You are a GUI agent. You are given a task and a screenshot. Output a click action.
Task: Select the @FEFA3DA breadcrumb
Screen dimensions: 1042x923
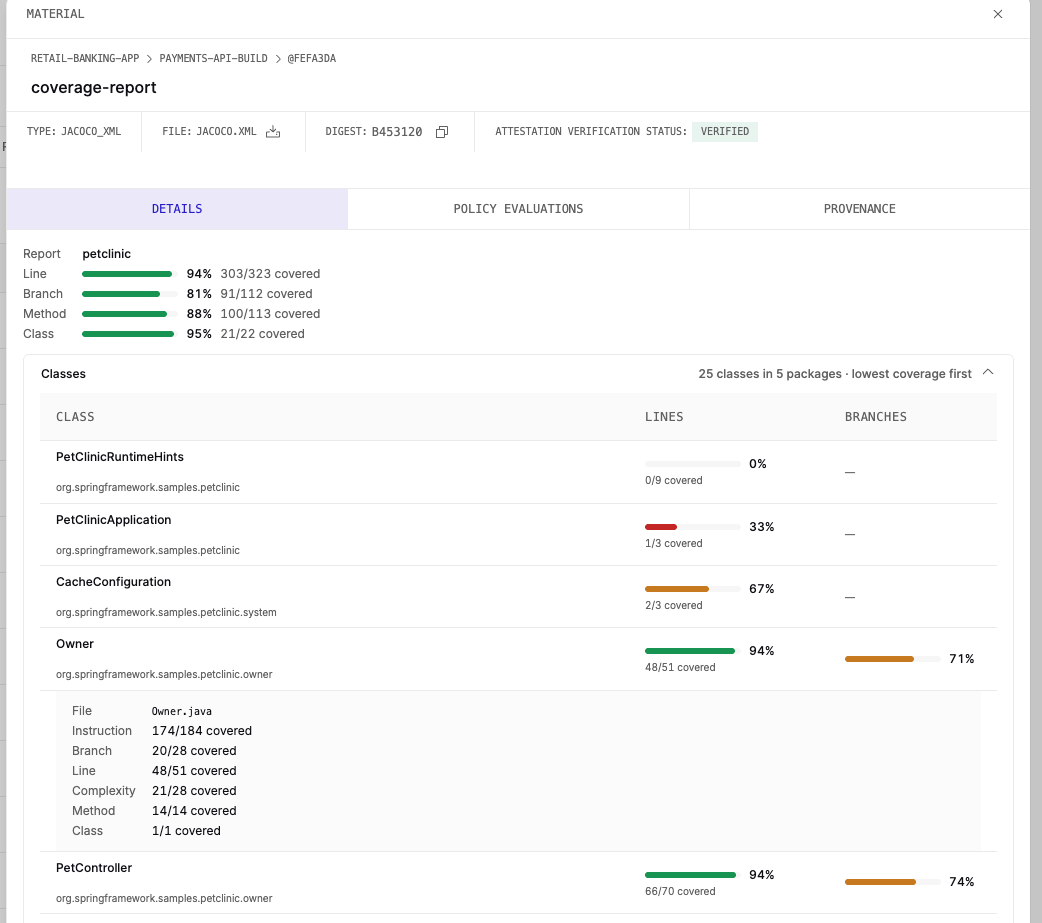pyautogui.click(x=312, y=58)
